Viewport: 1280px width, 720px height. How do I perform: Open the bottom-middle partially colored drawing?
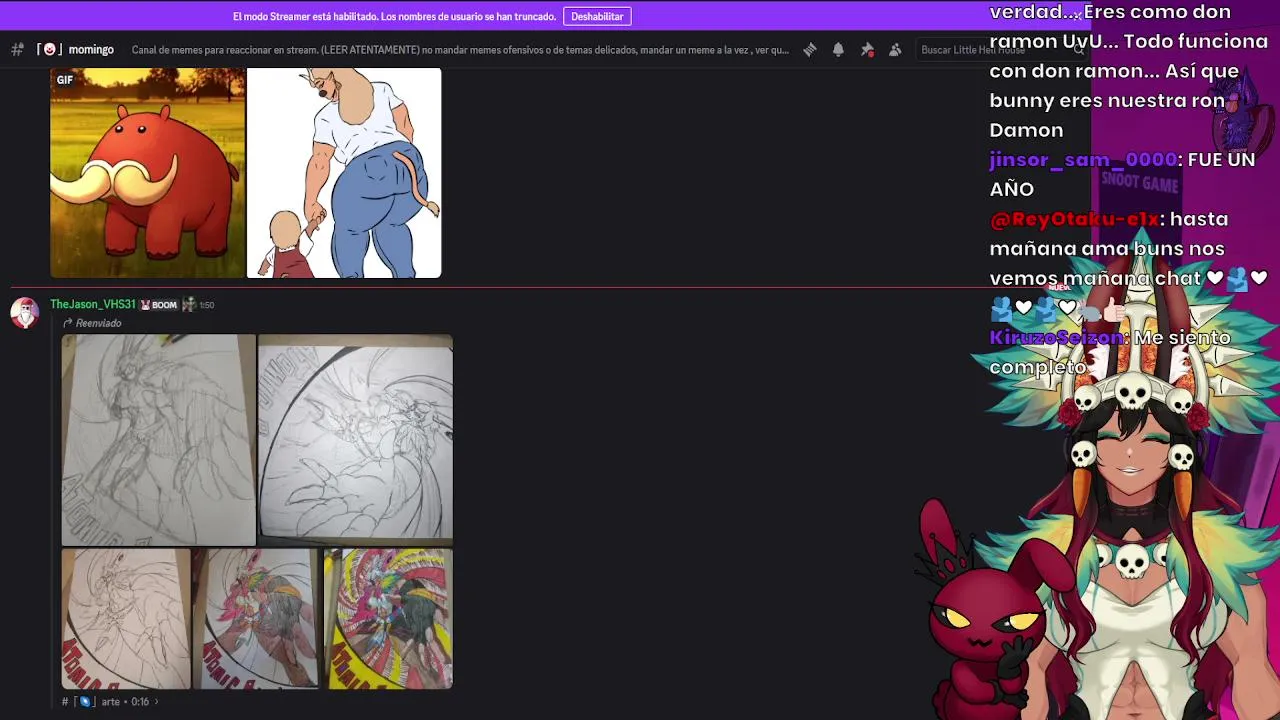click(x=257, y=618)
